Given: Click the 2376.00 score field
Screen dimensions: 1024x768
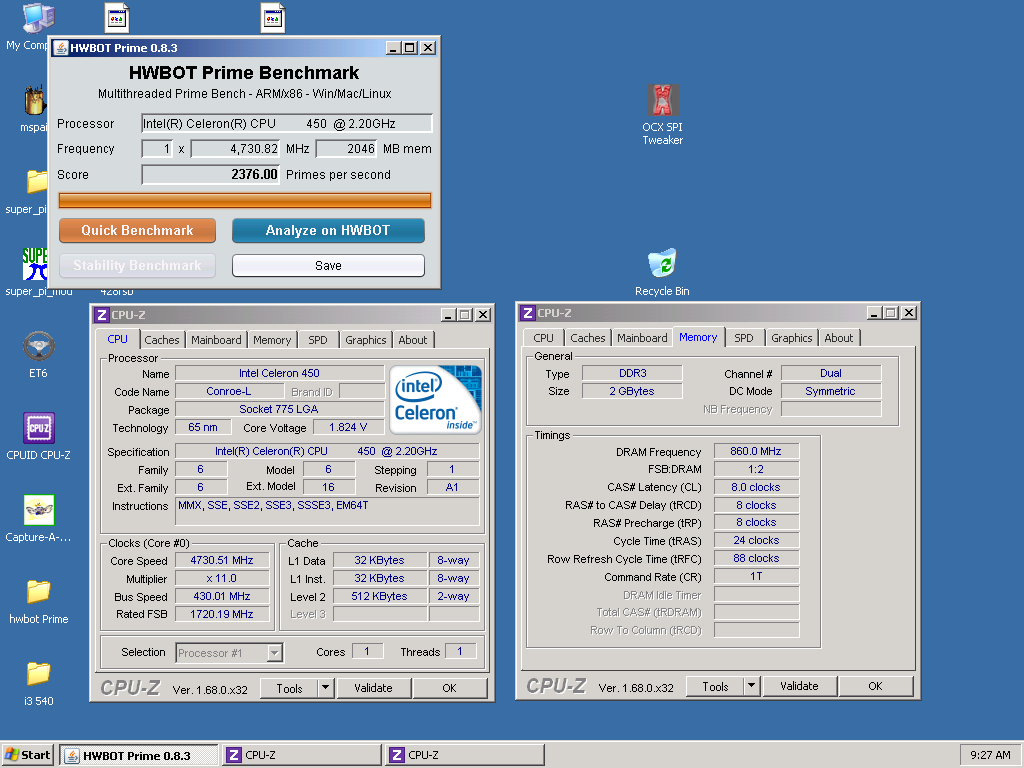Looking at the screenshot, I should coord(210,174).
